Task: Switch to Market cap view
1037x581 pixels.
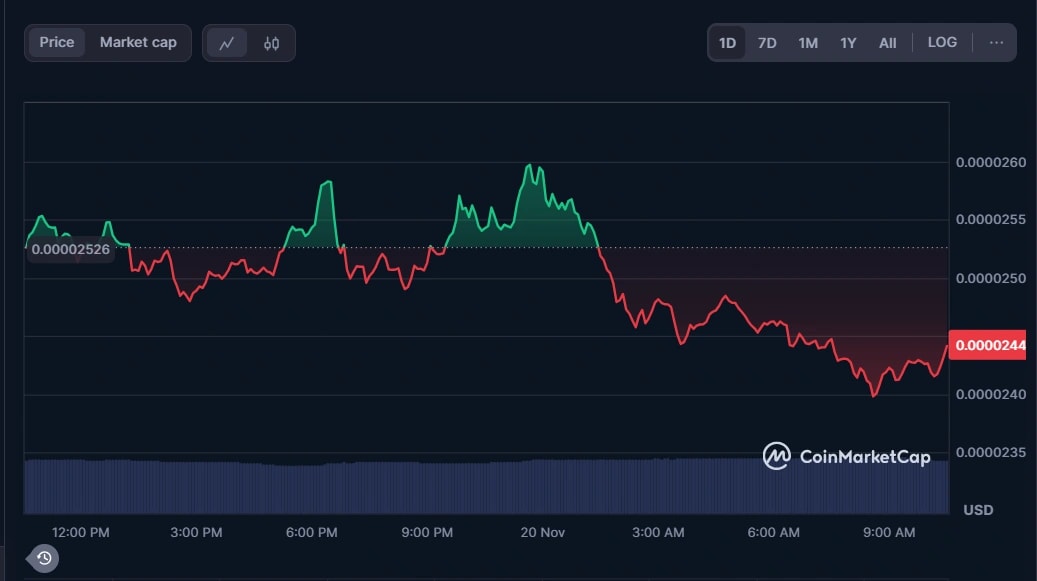Action: [x=138, y=42]
